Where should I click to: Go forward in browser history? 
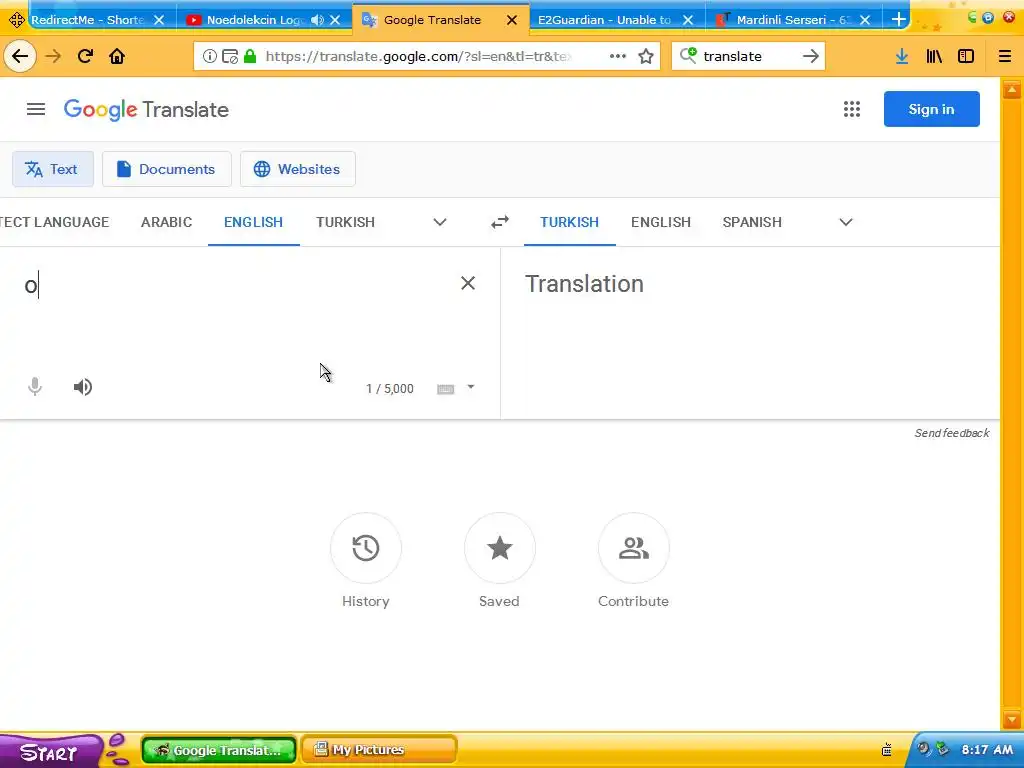click(x=53, y=56)
